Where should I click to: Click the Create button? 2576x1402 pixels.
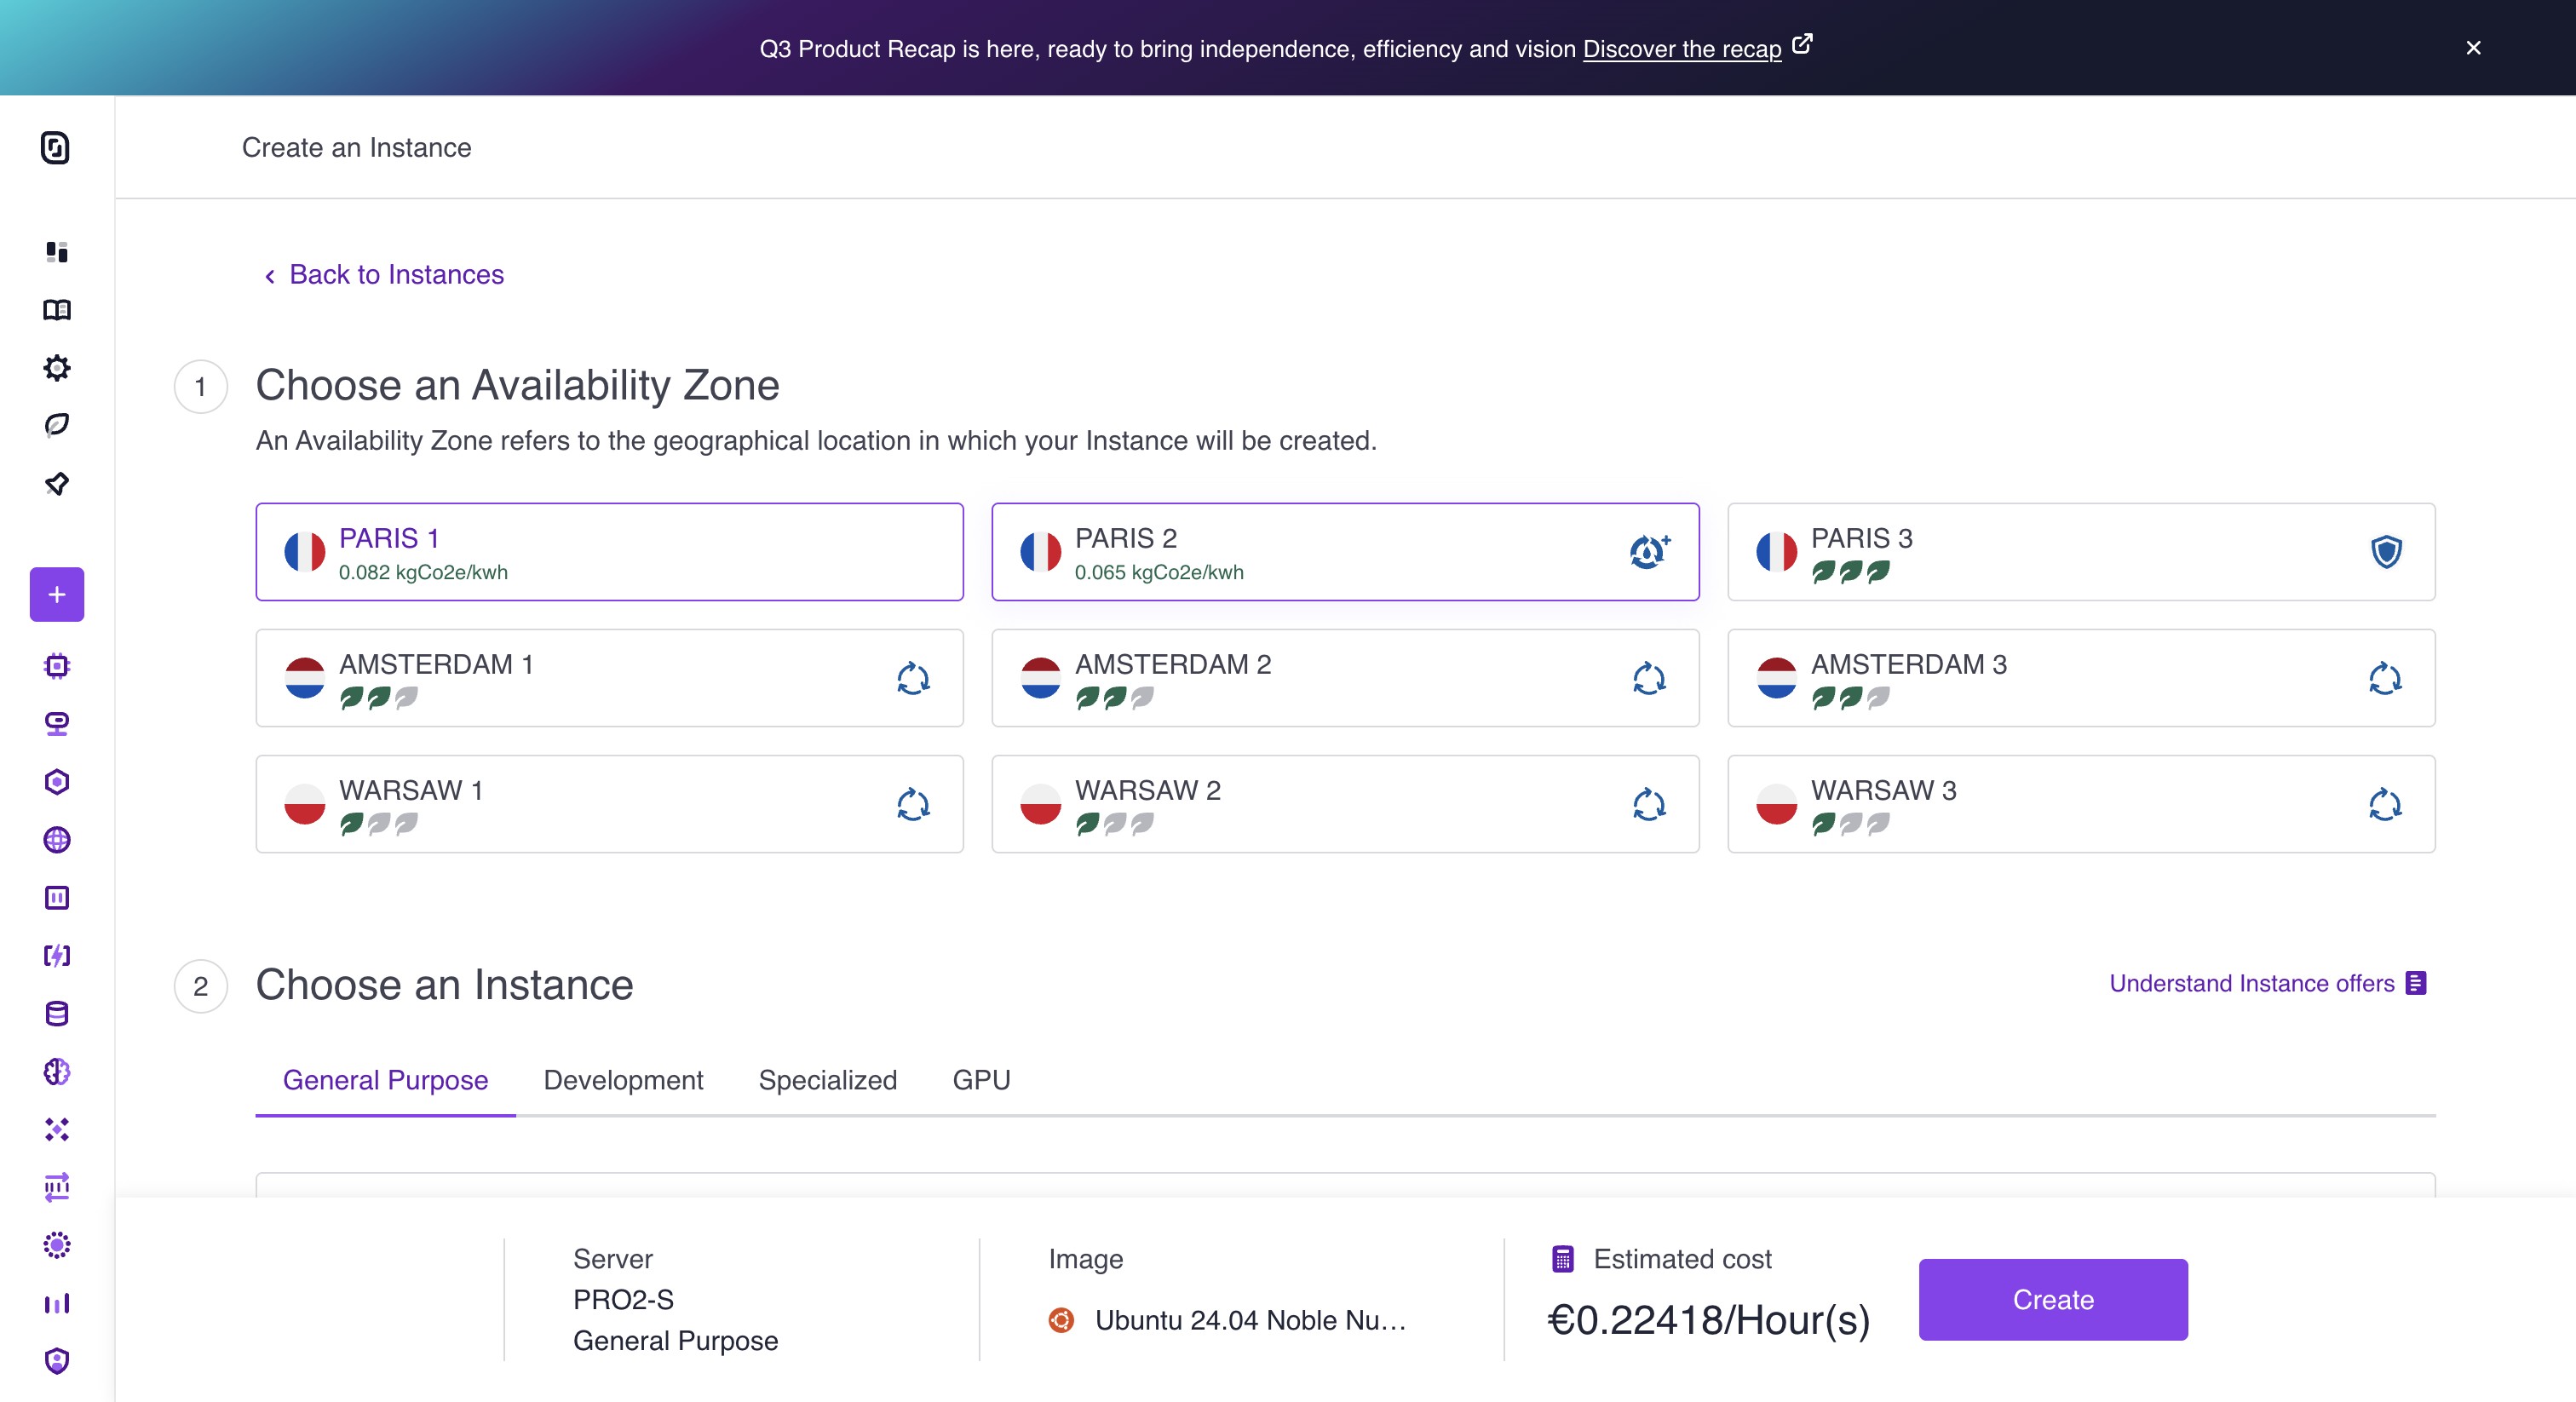[2052, 1299]
